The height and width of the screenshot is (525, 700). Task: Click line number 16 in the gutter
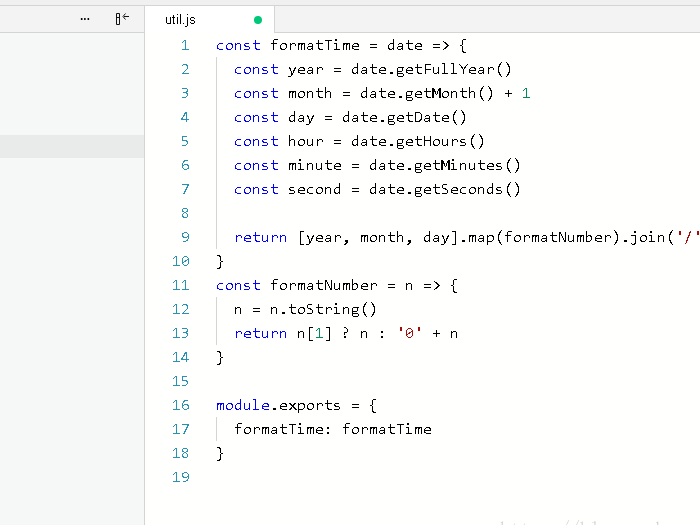[180, 405]
